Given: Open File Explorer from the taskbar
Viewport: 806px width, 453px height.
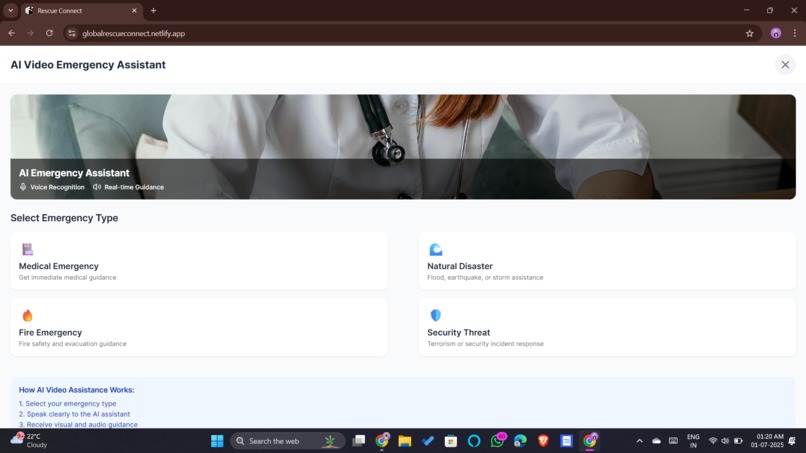Looking at the screenshot, I should tap(405, 441).
